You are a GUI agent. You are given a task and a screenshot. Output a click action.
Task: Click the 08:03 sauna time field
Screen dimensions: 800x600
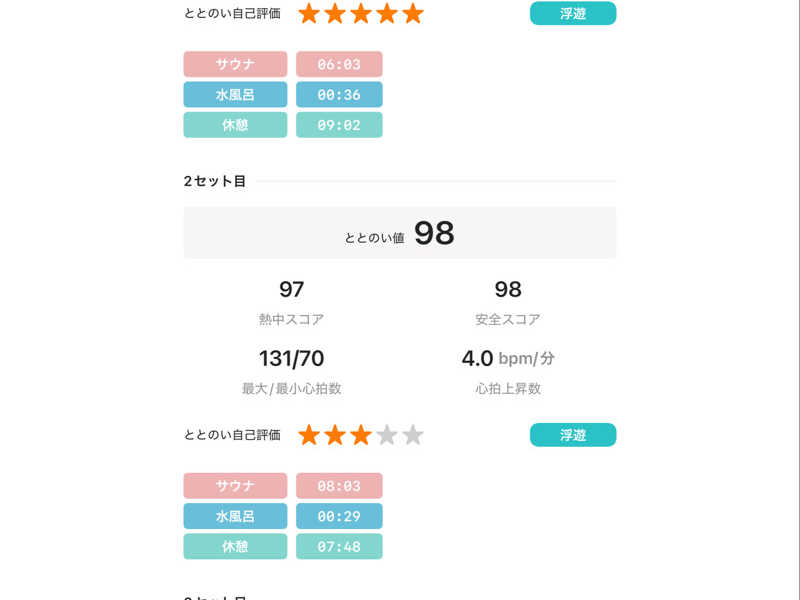click(x=339, y=486)
